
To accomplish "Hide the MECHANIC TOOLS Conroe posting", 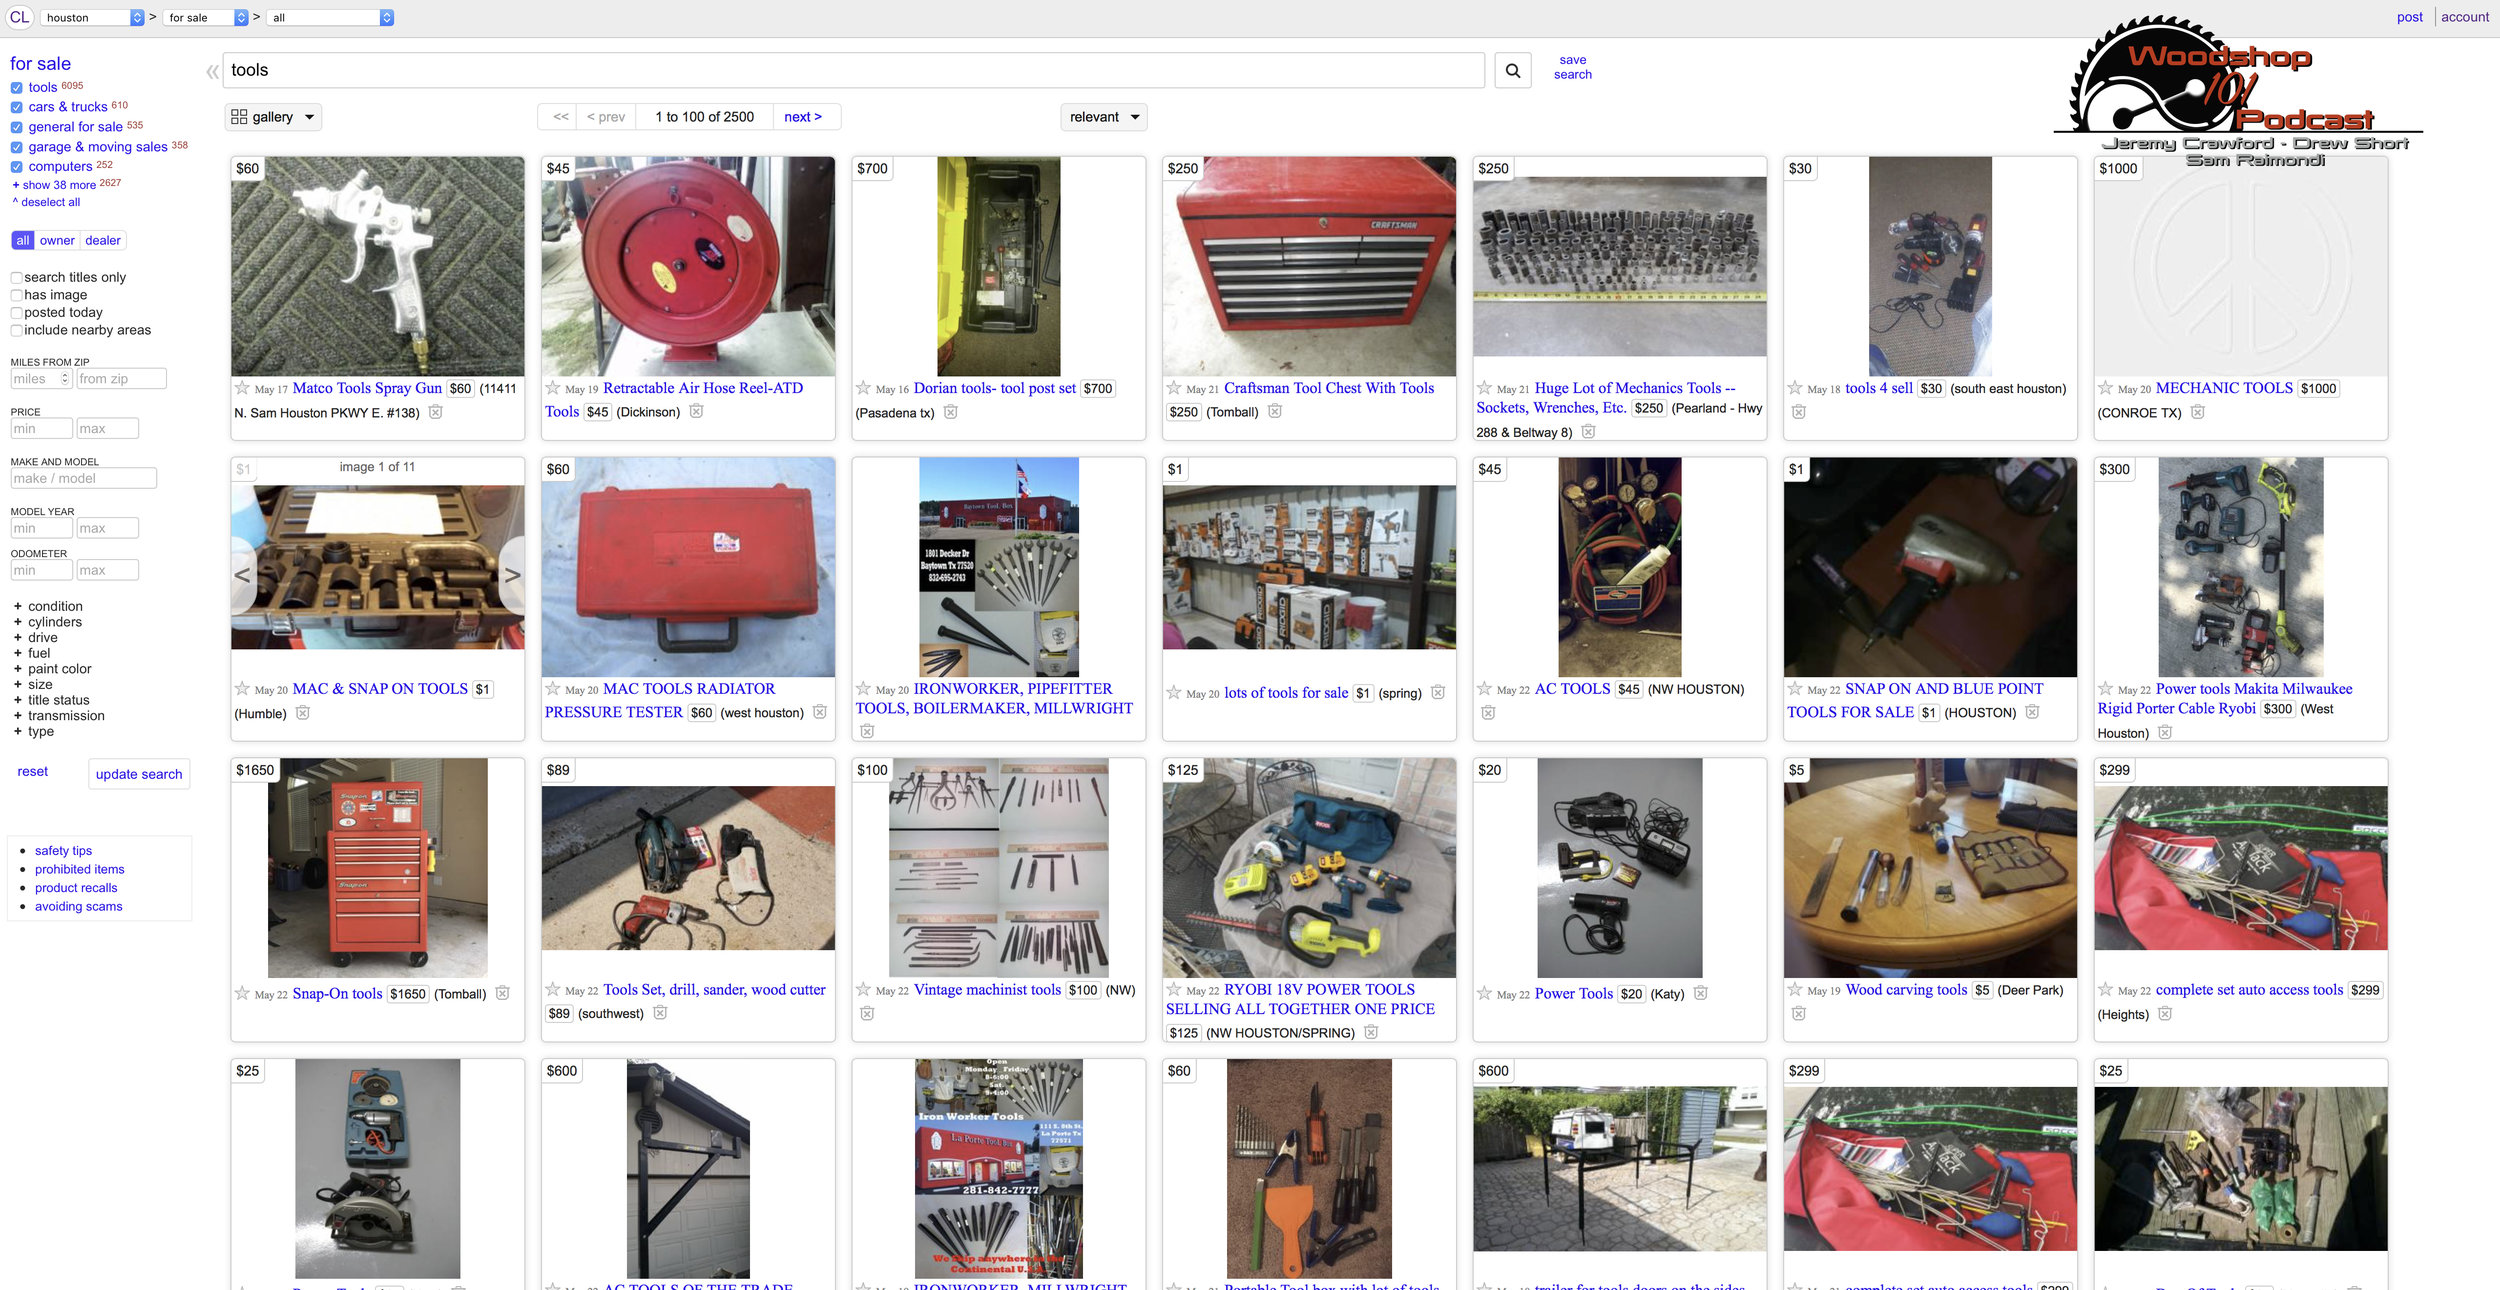I will [x=2197, y=412].
